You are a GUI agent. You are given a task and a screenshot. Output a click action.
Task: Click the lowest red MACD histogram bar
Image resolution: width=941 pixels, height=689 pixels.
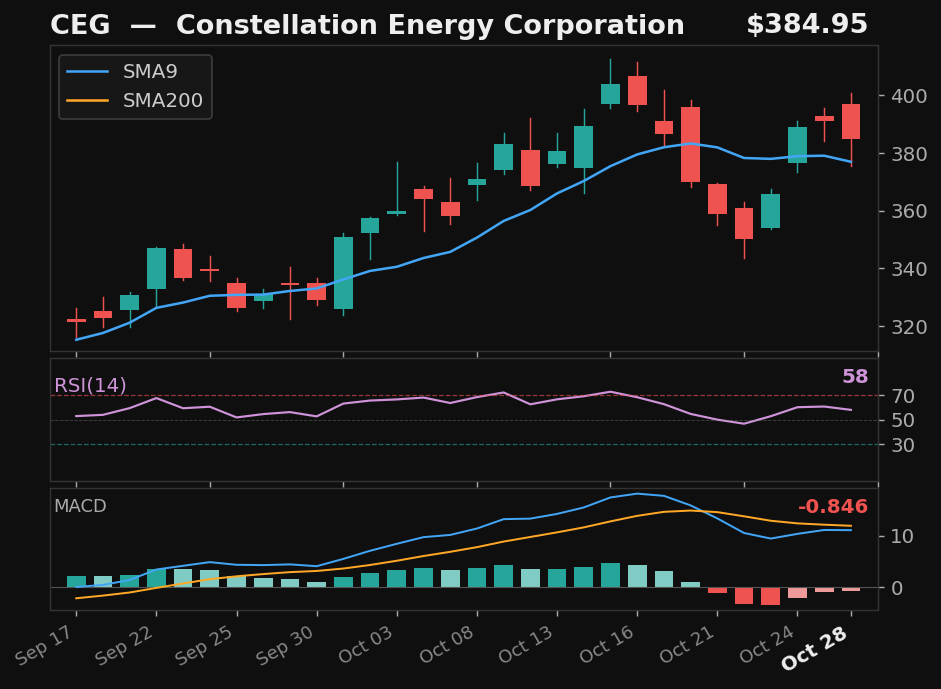pos(771,597)
